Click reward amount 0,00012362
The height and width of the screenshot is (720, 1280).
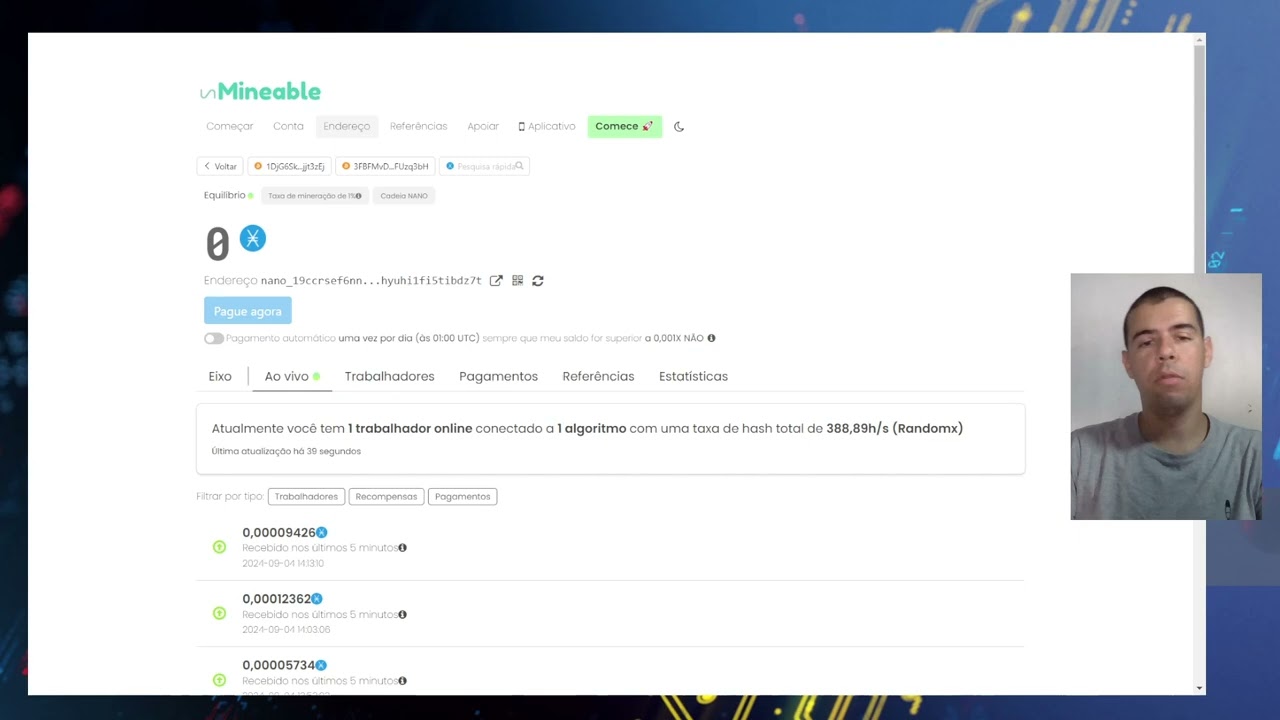pos(276,599)
